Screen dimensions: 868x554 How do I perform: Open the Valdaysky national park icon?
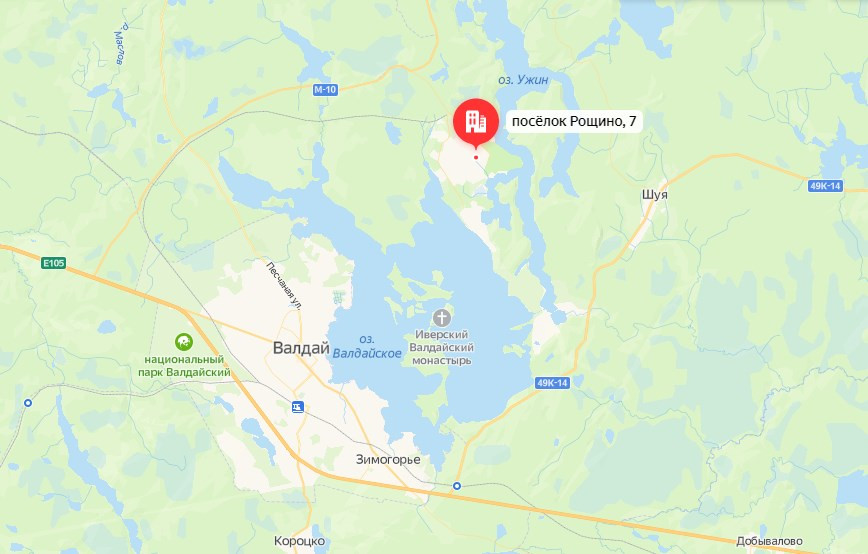[x=184, y=342]
